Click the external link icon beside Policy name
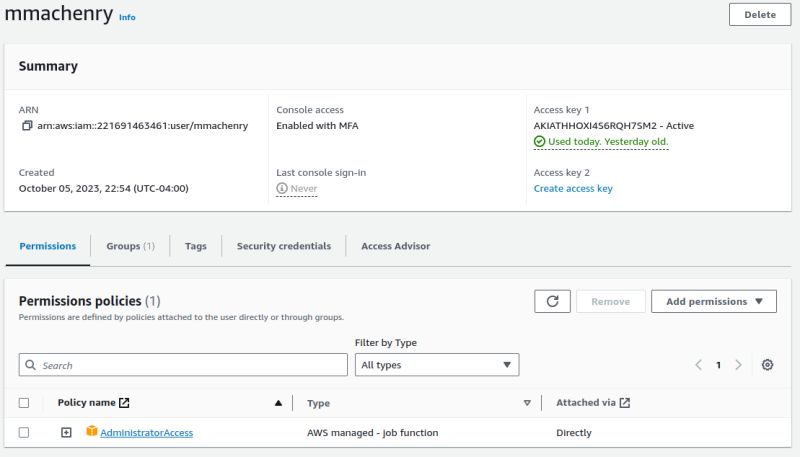The width and height of the screenshot is (800, 457). (124, 403)
